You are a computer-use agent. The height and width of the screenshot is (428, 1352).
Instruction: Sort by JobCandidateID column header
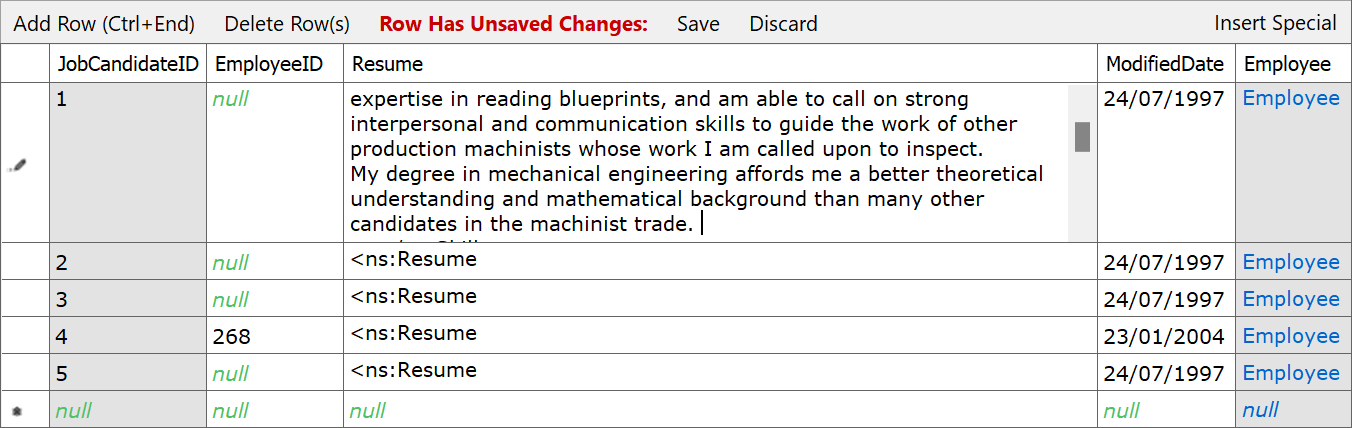pos(128,64)
